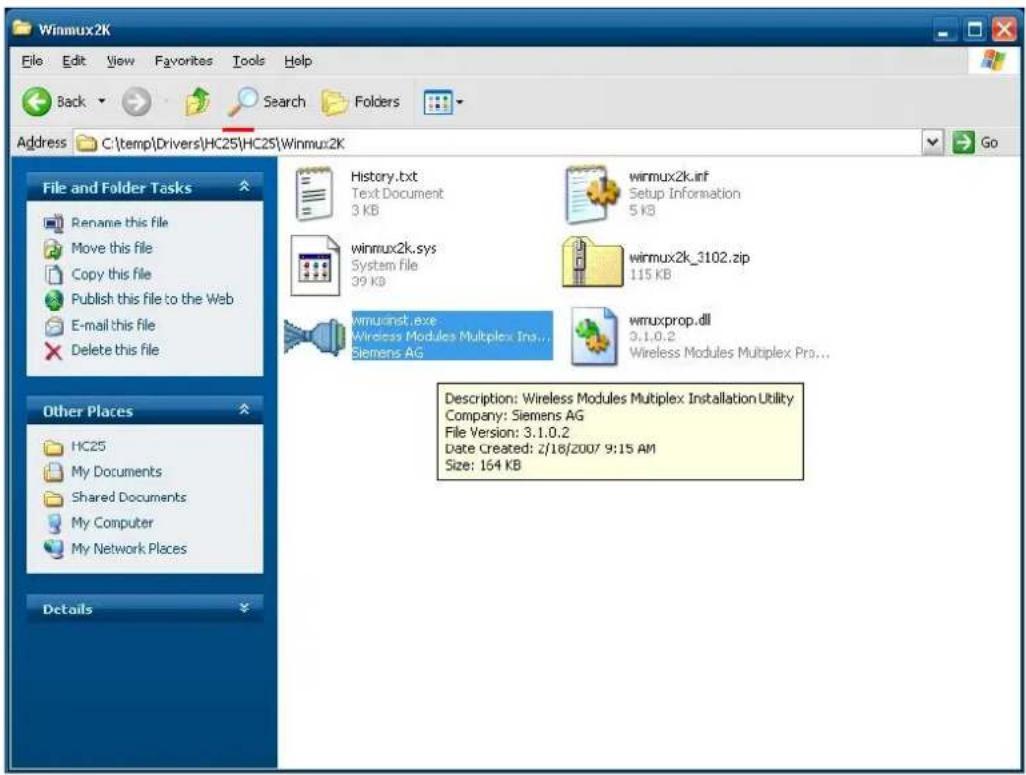Select the wmuxinst.exe connector icon
The image size is (1026, 775).
click(315, 336)
